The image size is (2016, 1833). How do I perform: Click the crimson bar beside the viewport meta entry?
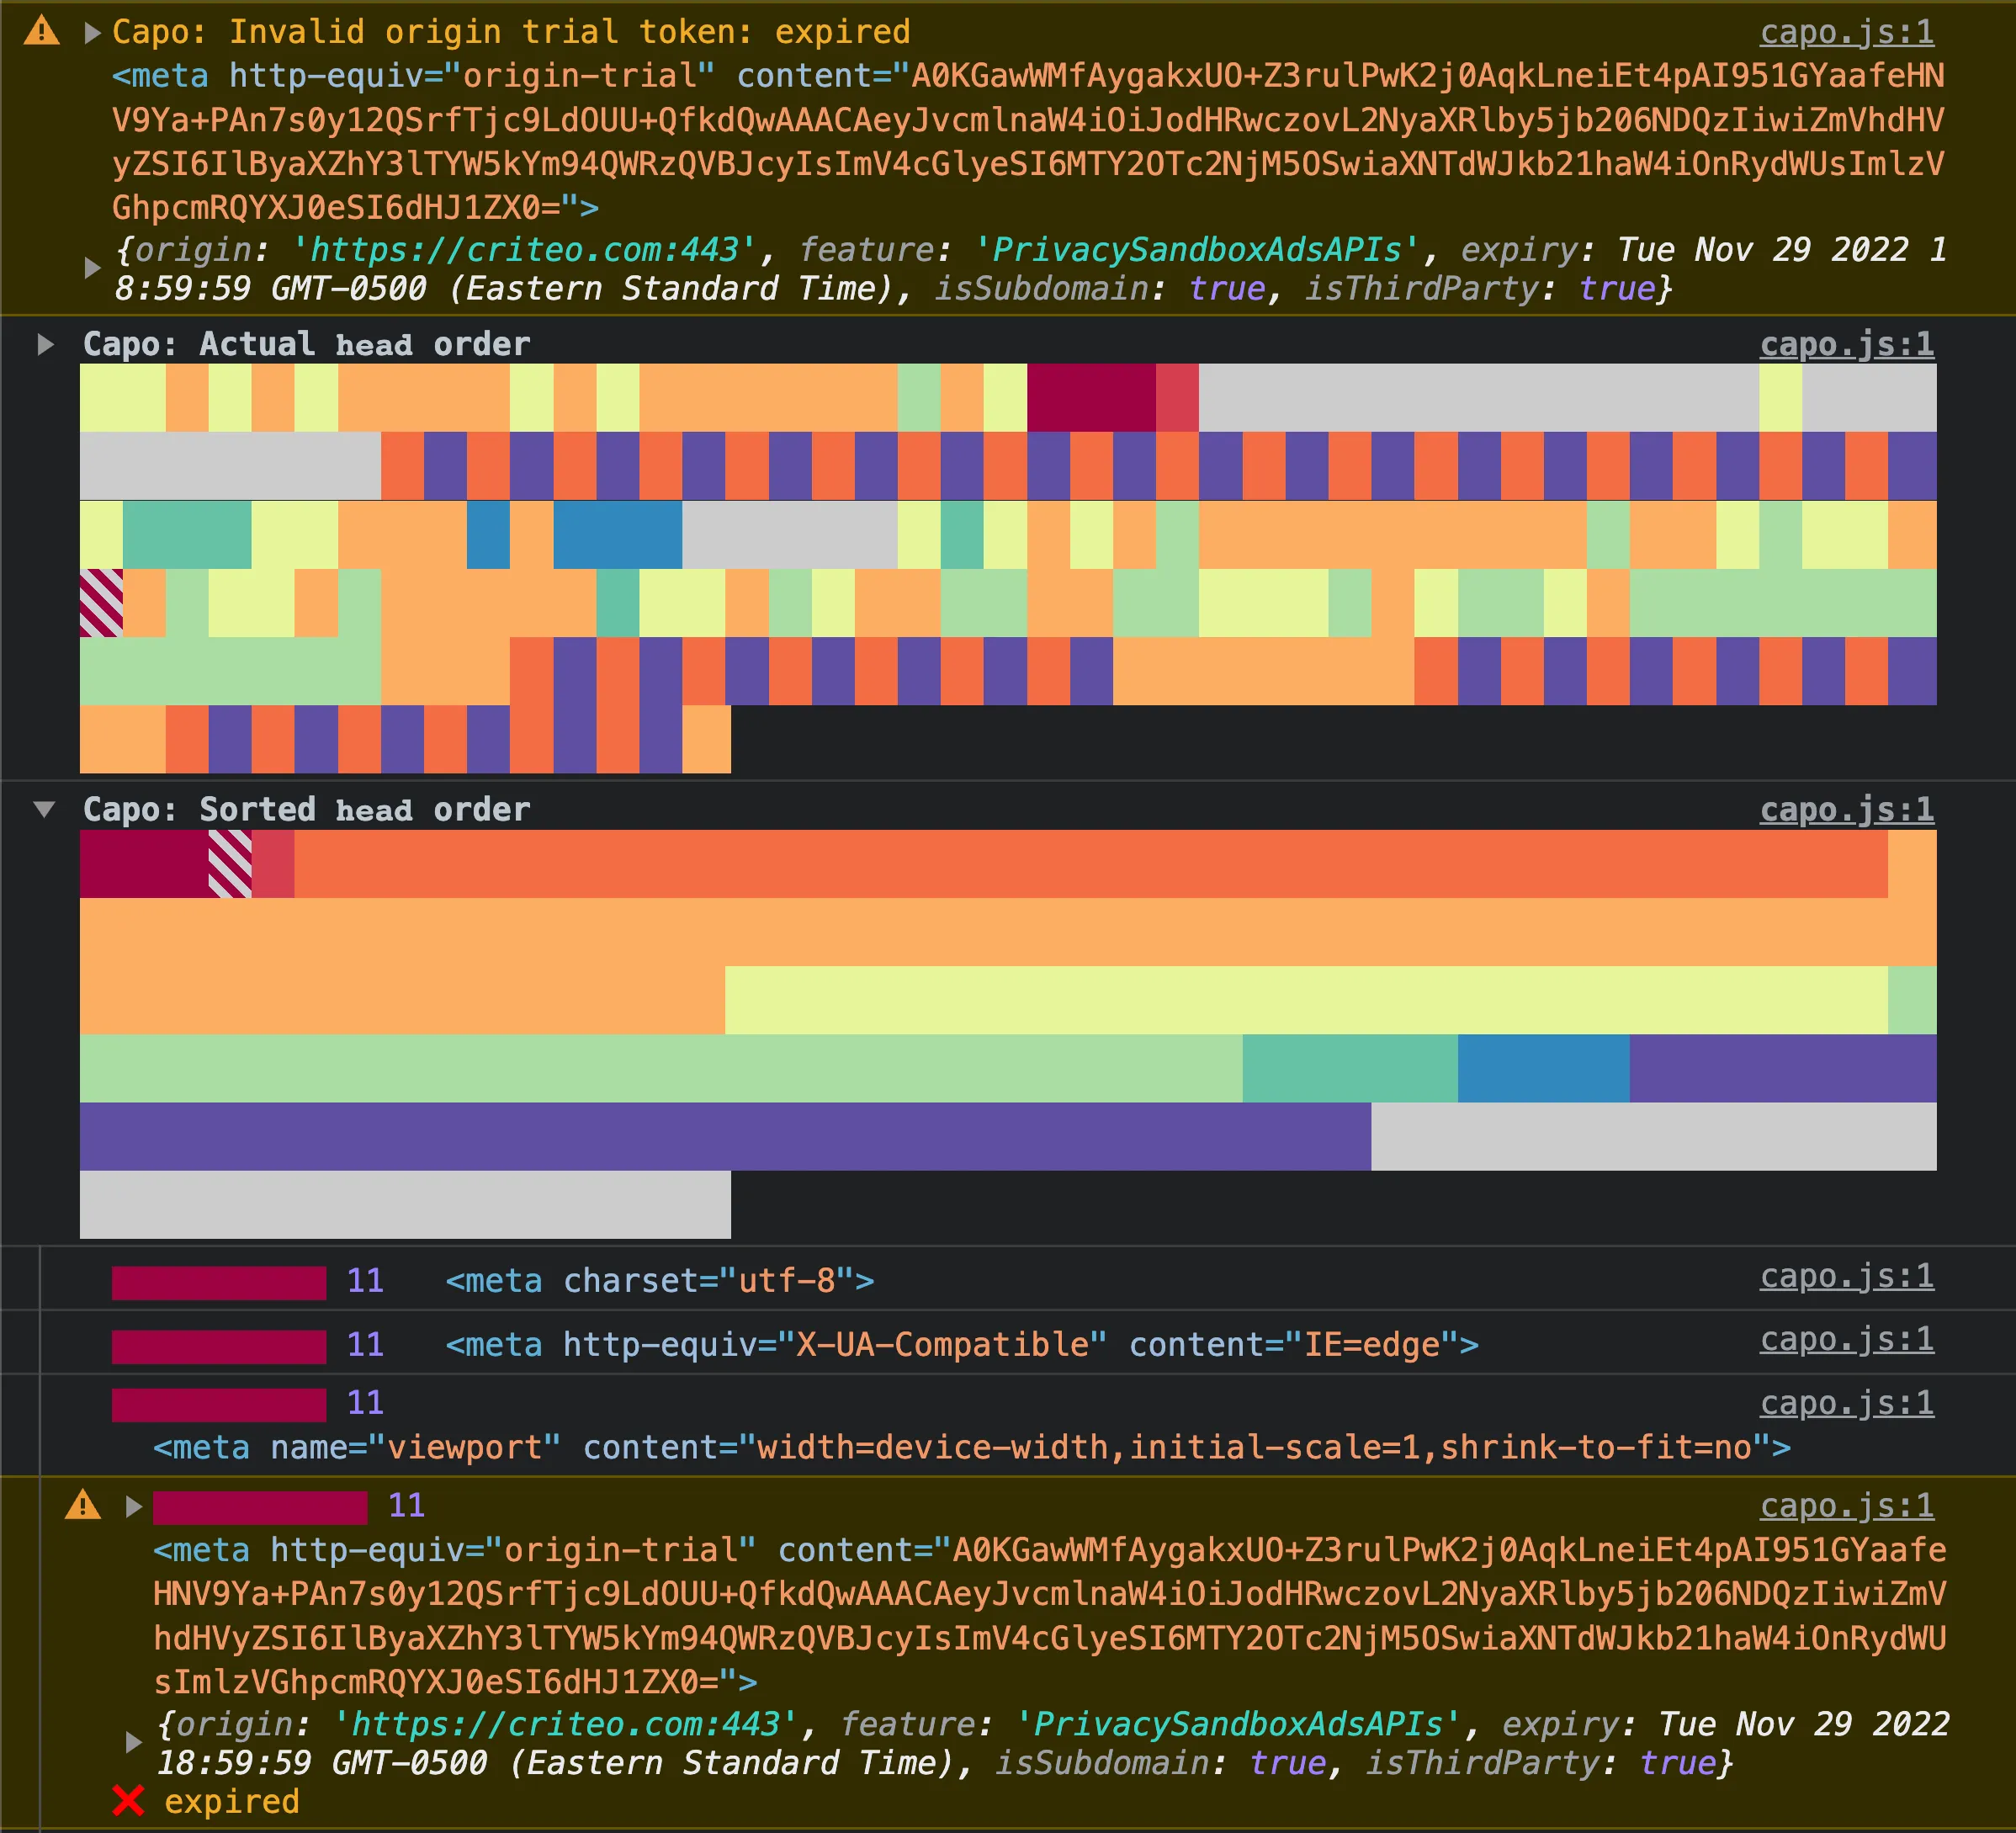218,1405
